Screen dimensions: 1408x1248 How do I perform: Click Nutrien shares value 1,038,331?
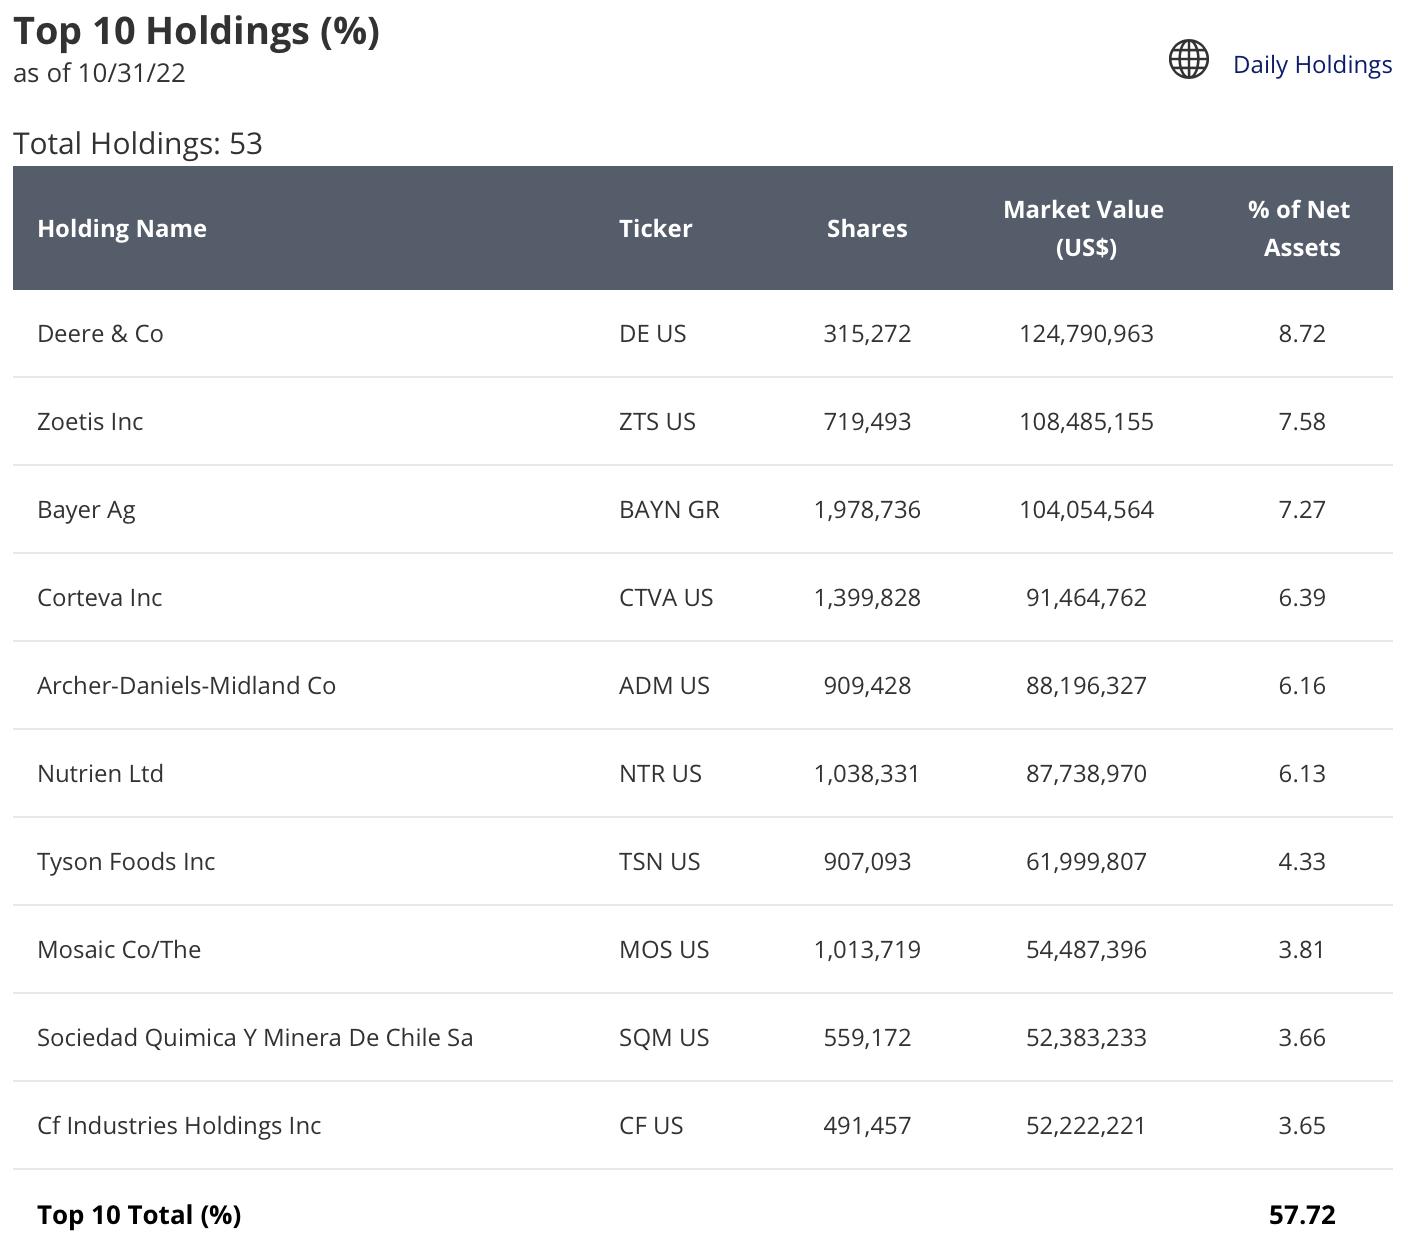[x=867, y=773]
